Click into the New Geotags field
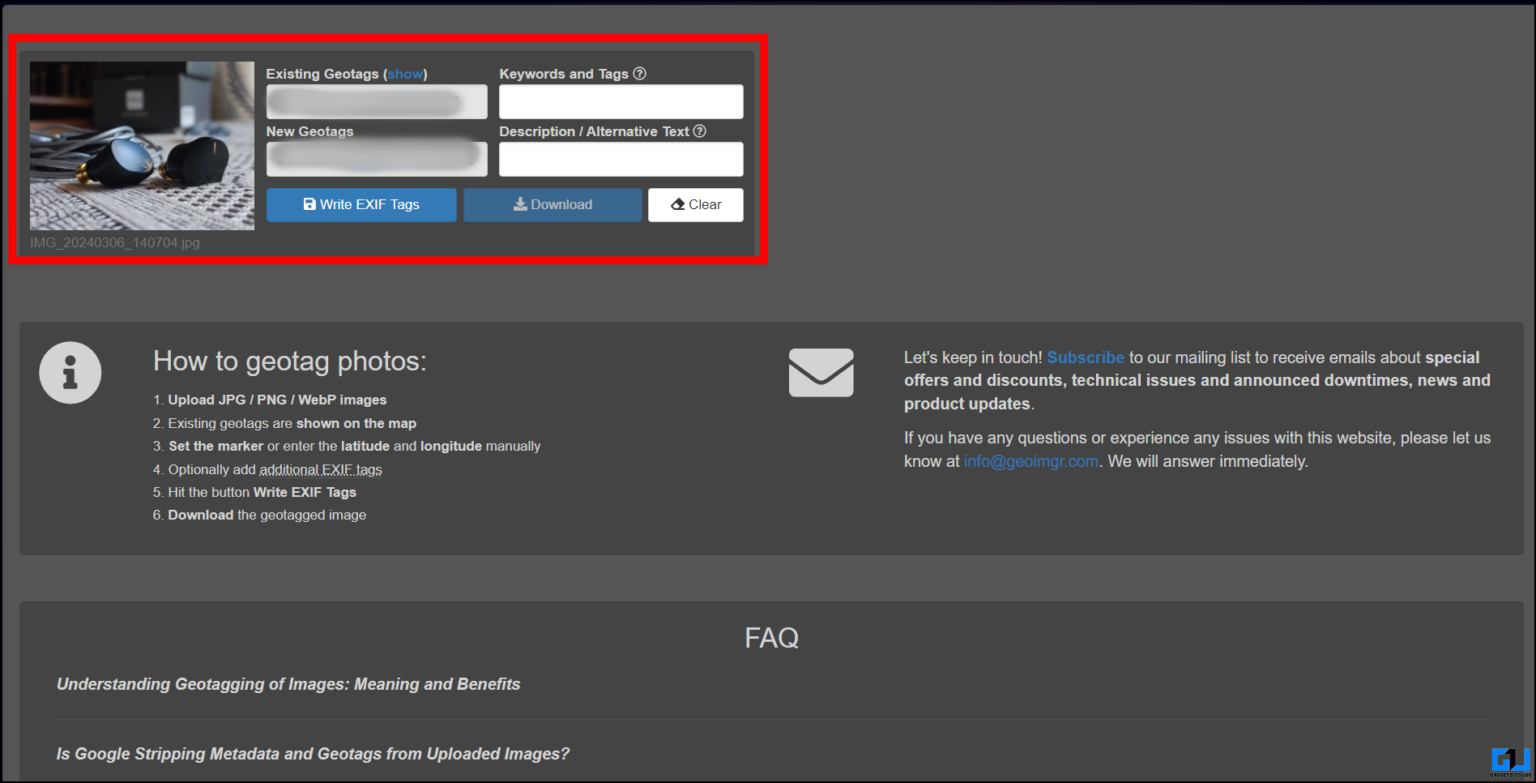Screen dimensions: 1536x783 coord(376,160)
